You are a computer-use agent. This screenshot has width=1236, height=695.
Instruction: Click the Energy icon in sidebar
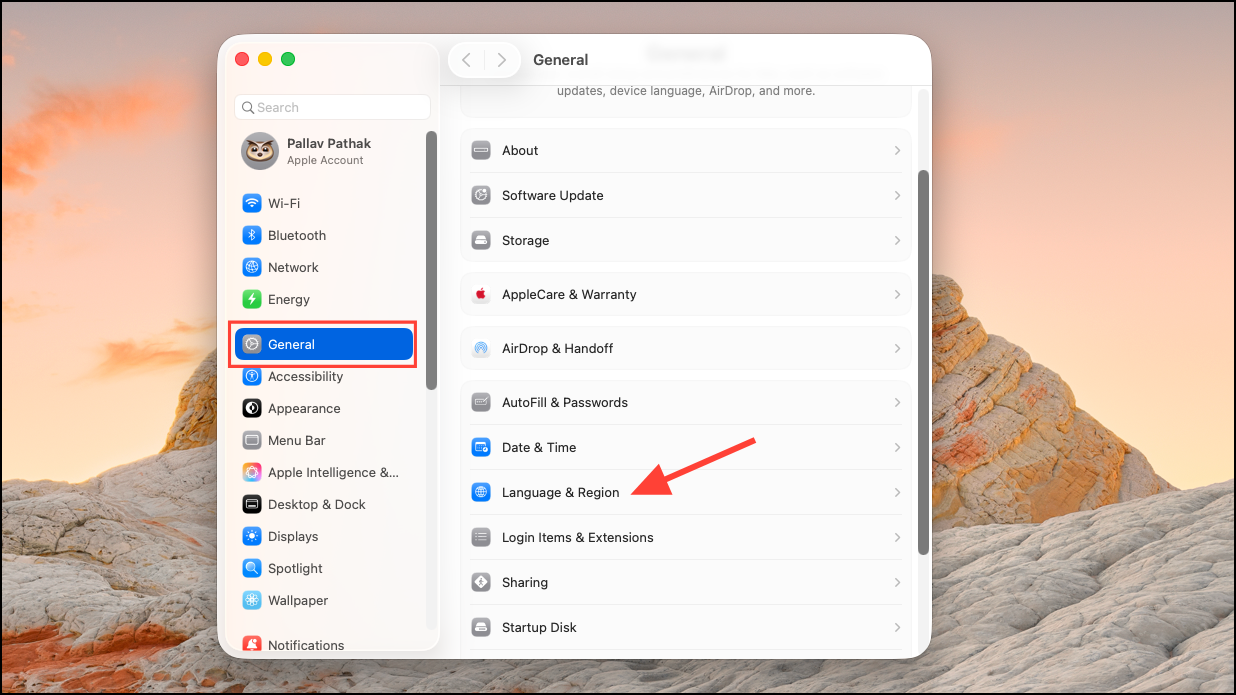coord(252,299)
